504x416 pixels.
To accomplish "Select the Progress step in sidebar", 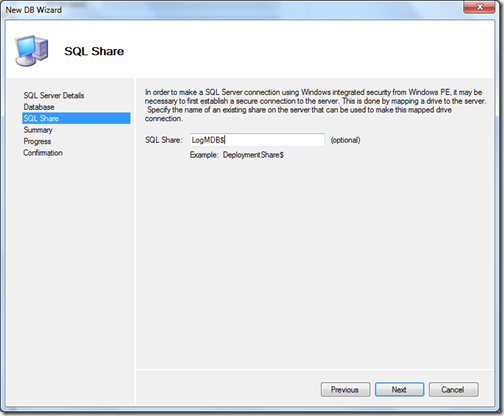I will pos(37,141).
